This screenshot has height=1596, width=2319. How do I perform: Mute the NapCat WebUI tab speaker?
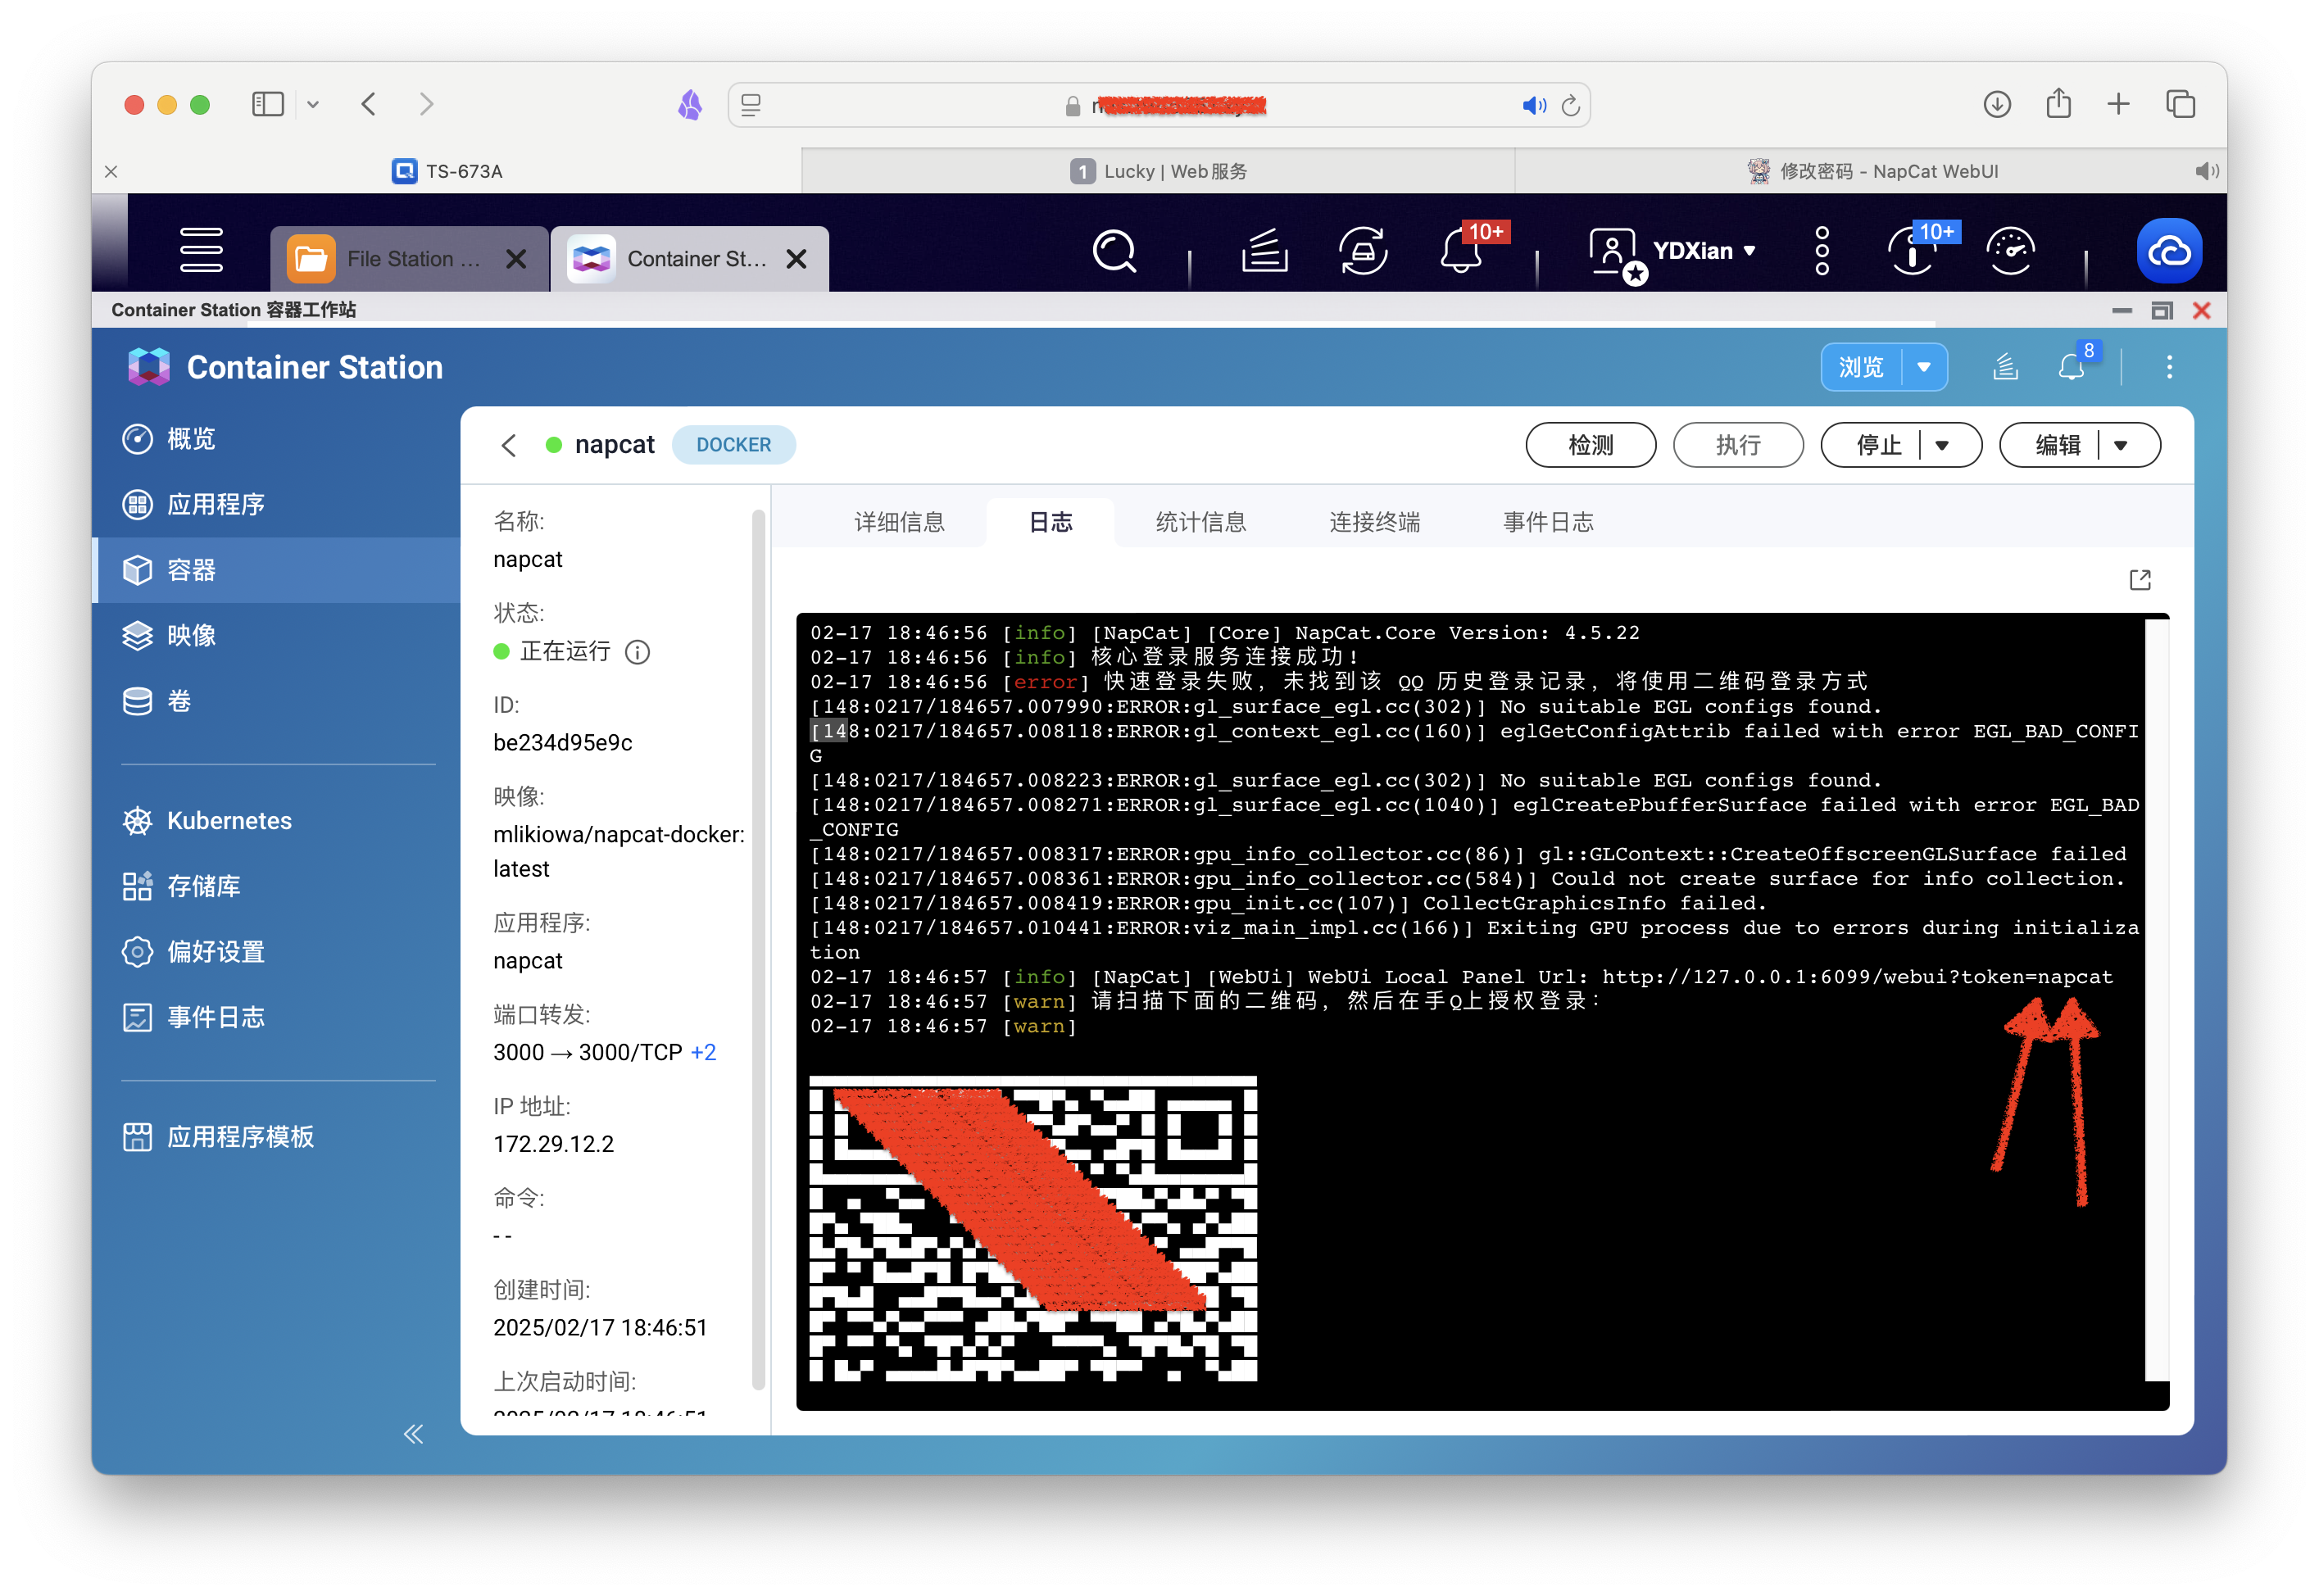(x=2205, y=171)
